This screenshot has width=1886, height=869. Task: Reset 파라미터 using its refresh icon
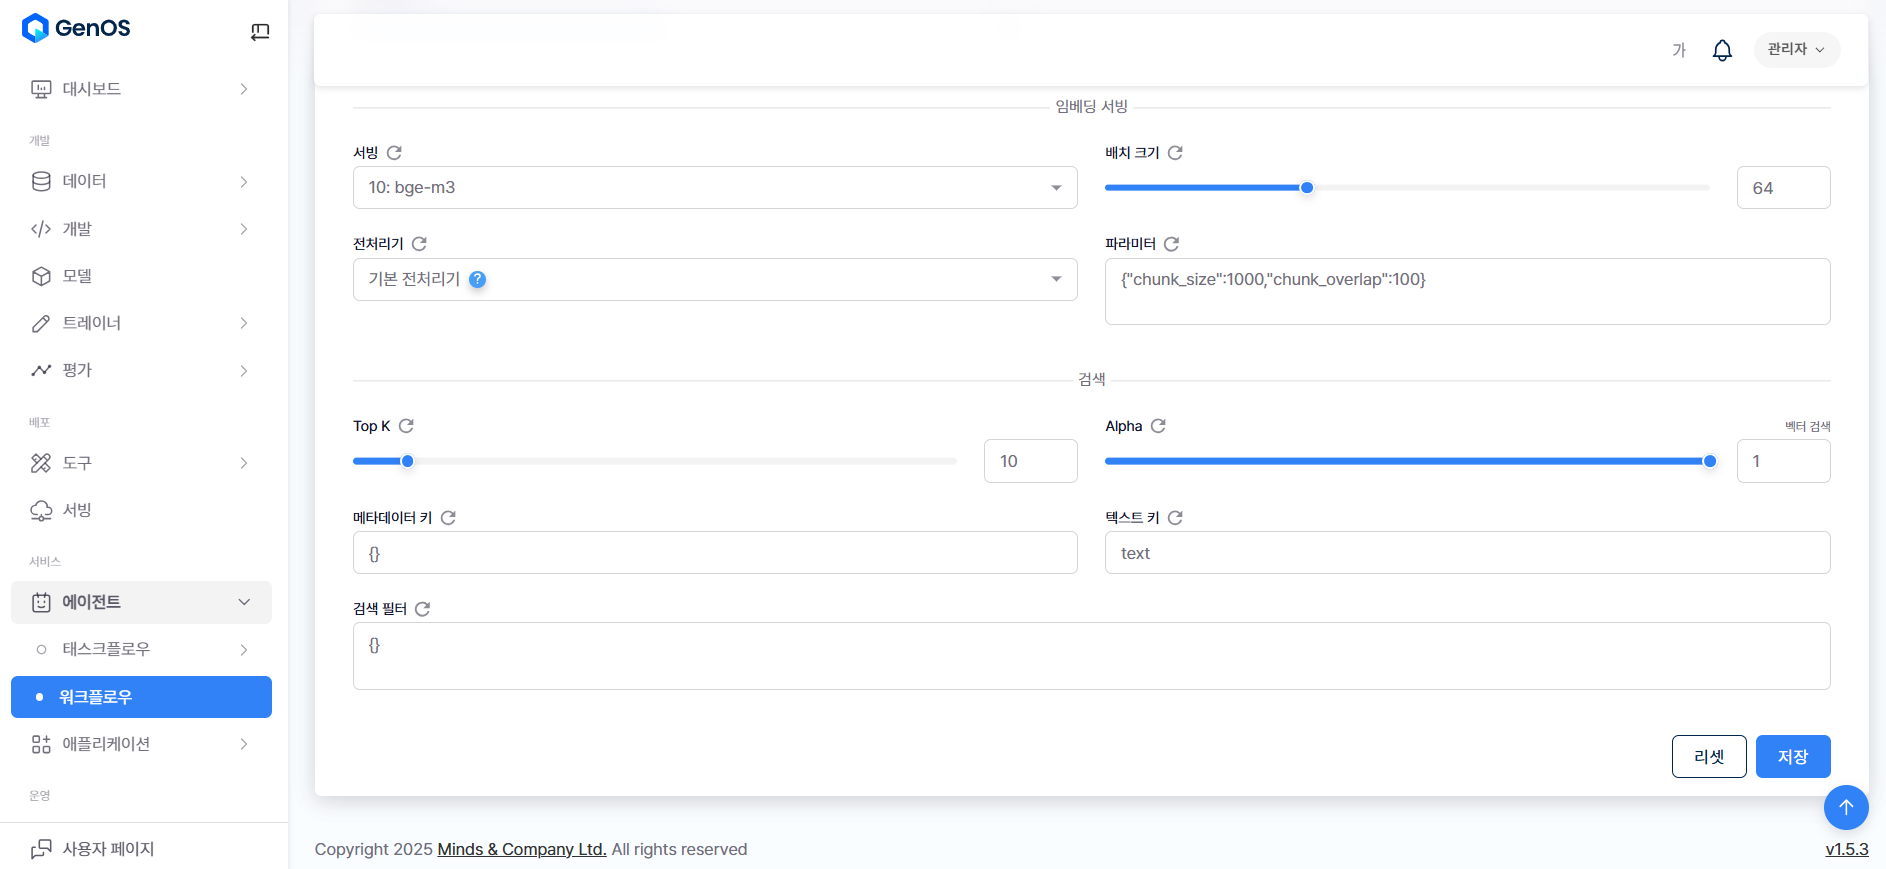1171,244
